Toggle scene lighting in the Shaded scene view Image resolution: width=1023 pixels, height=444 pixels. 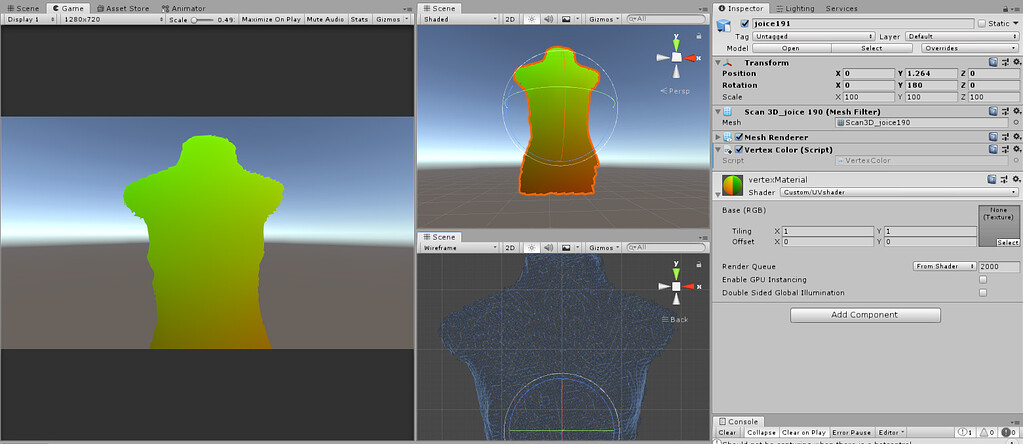pos(531,19)
